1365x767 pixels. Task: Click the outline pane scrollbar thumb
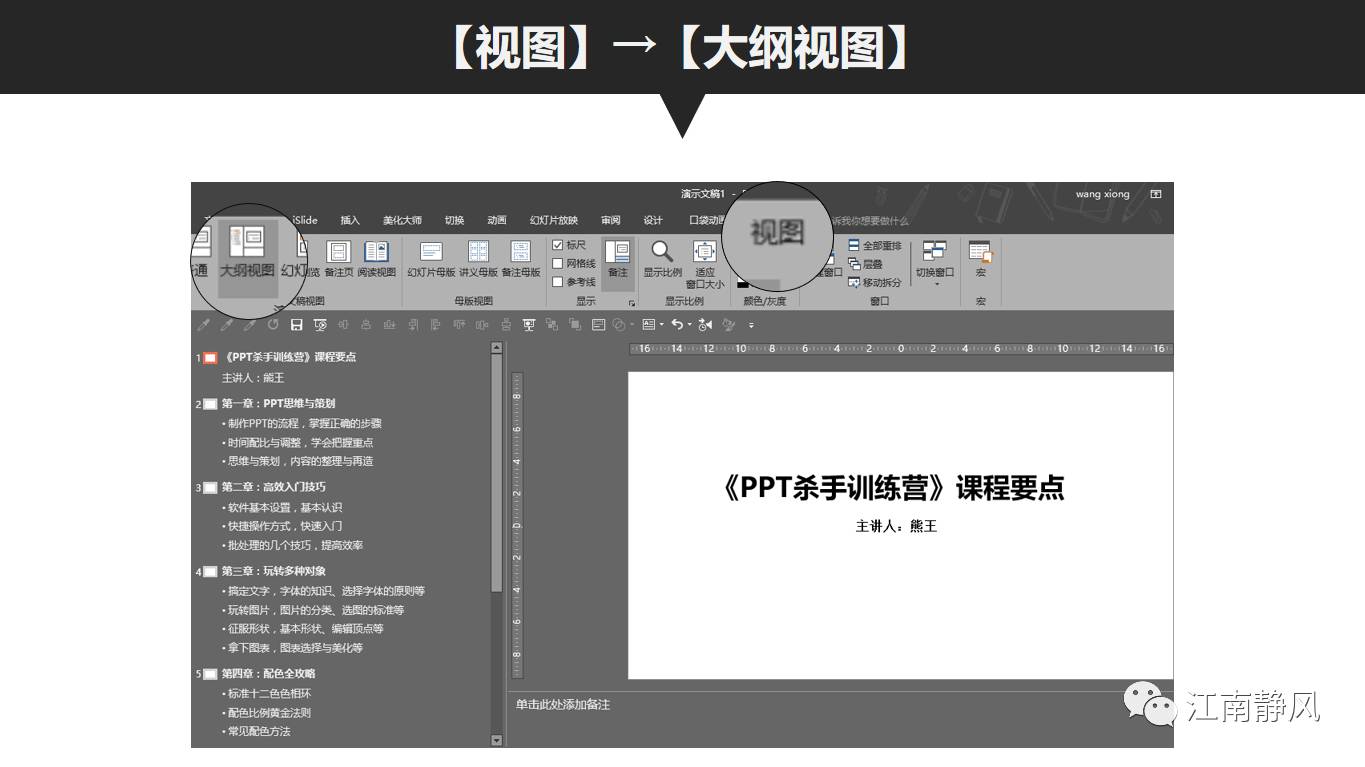point(497,473)
